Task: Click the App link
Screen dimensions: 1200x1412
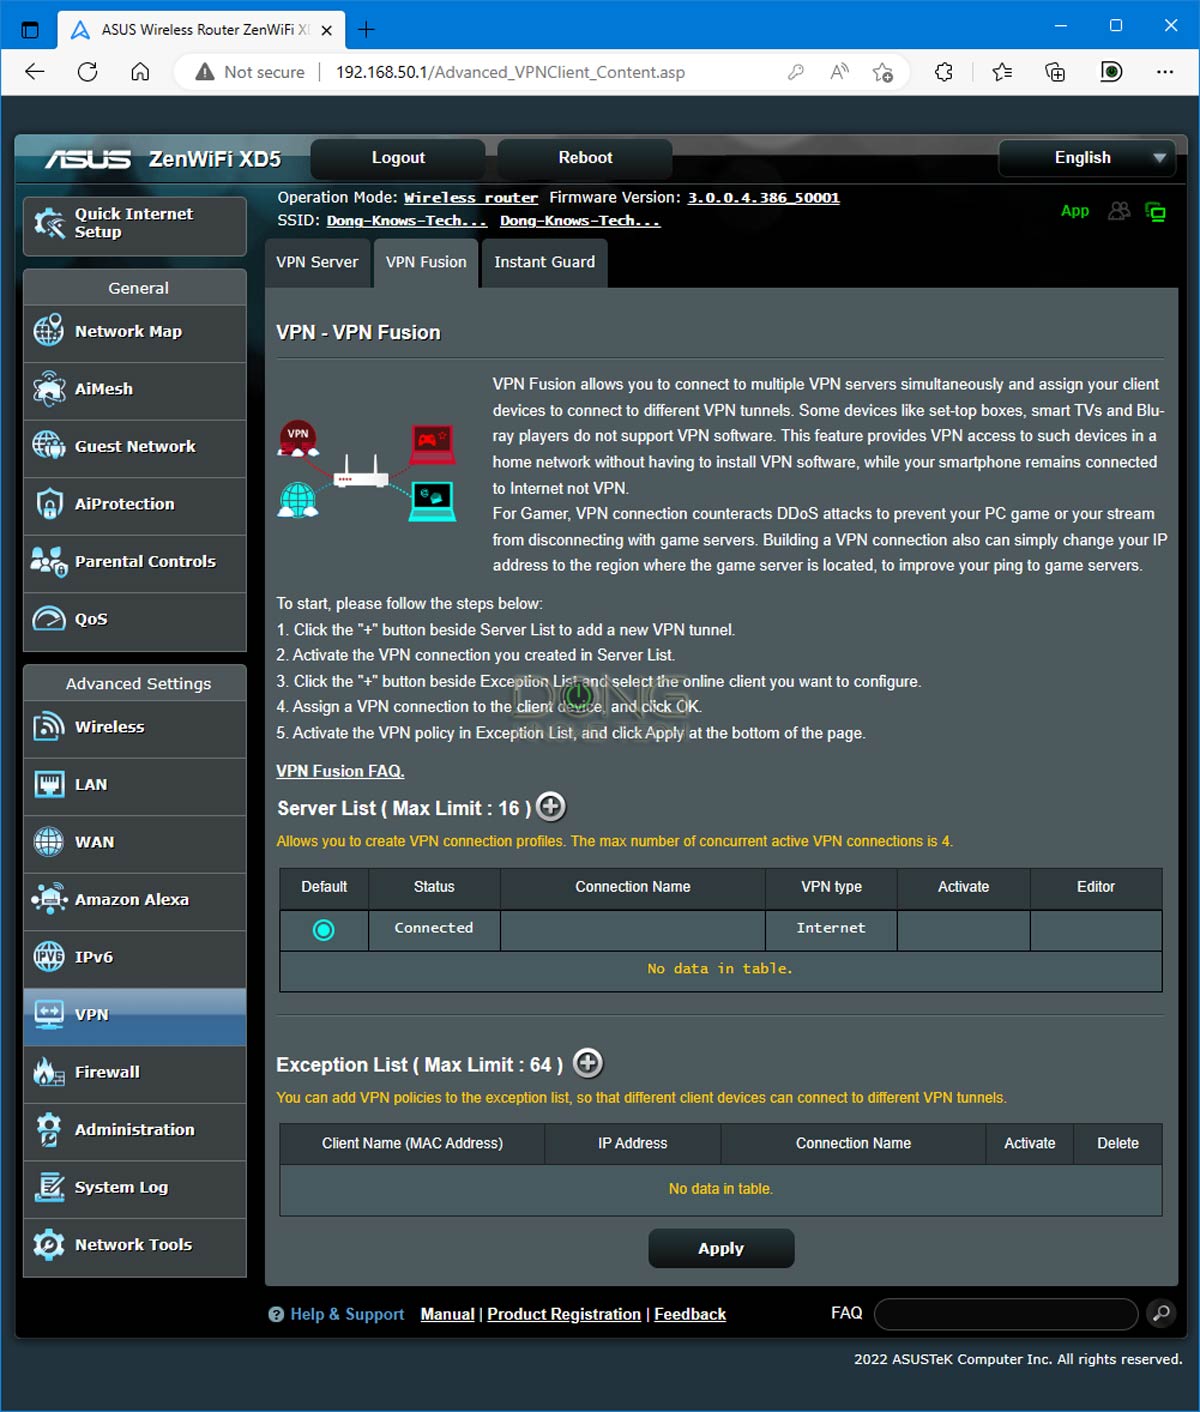Action: click(x=1075, y=211)
